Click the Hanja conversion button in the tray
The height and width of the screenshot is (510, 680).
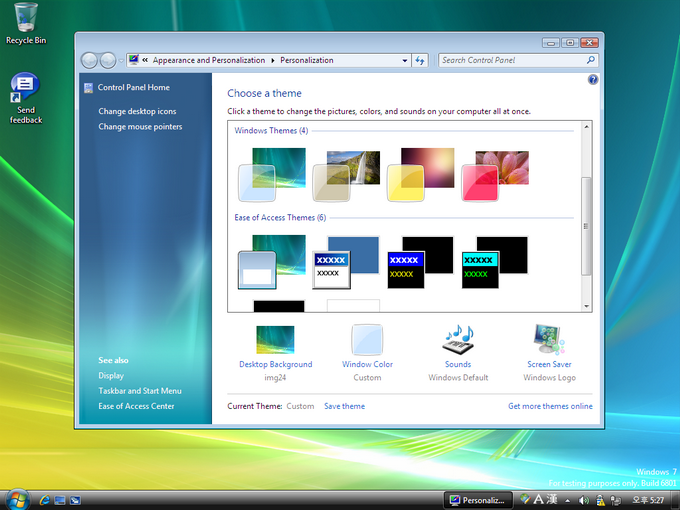click(x=552, y=500)
